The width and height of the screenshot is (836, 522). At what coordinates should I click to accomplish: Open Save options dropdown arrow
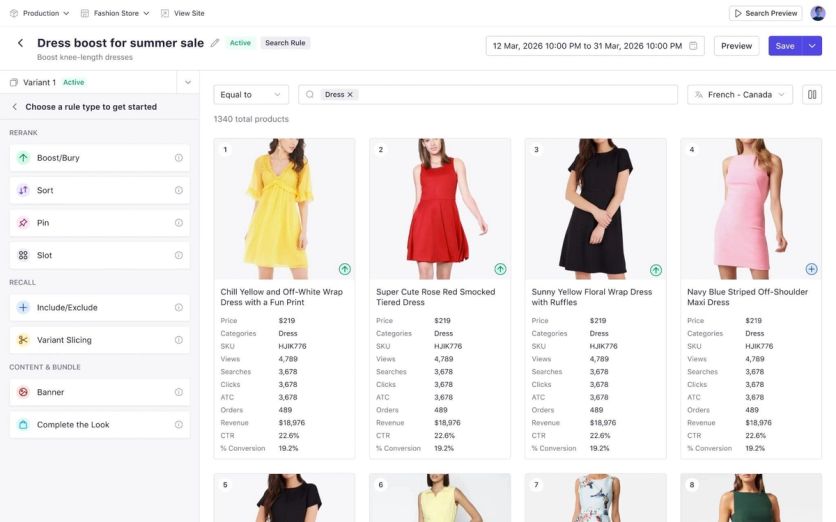click(x=811, y=46)
